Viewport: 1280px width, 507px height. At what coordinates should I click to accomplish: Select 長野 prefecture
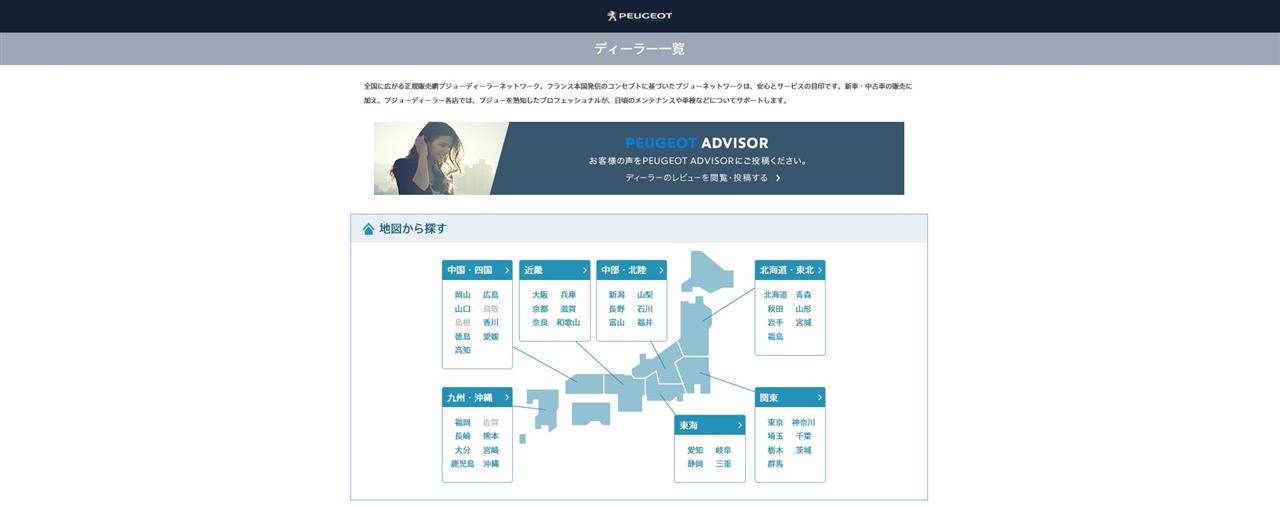(617, 309)
